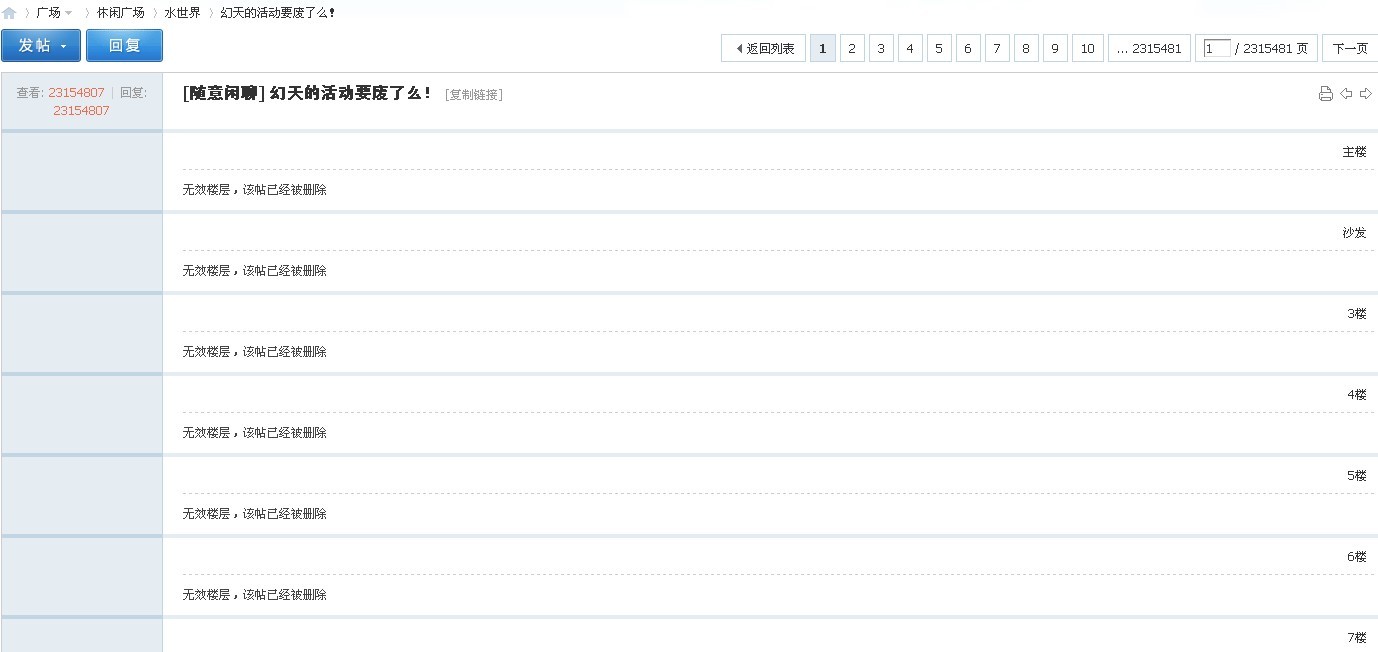The height and width of the screenshot is (652, 1378).
Task: Click the 主楼 floor label
Action: (1354, 152)
